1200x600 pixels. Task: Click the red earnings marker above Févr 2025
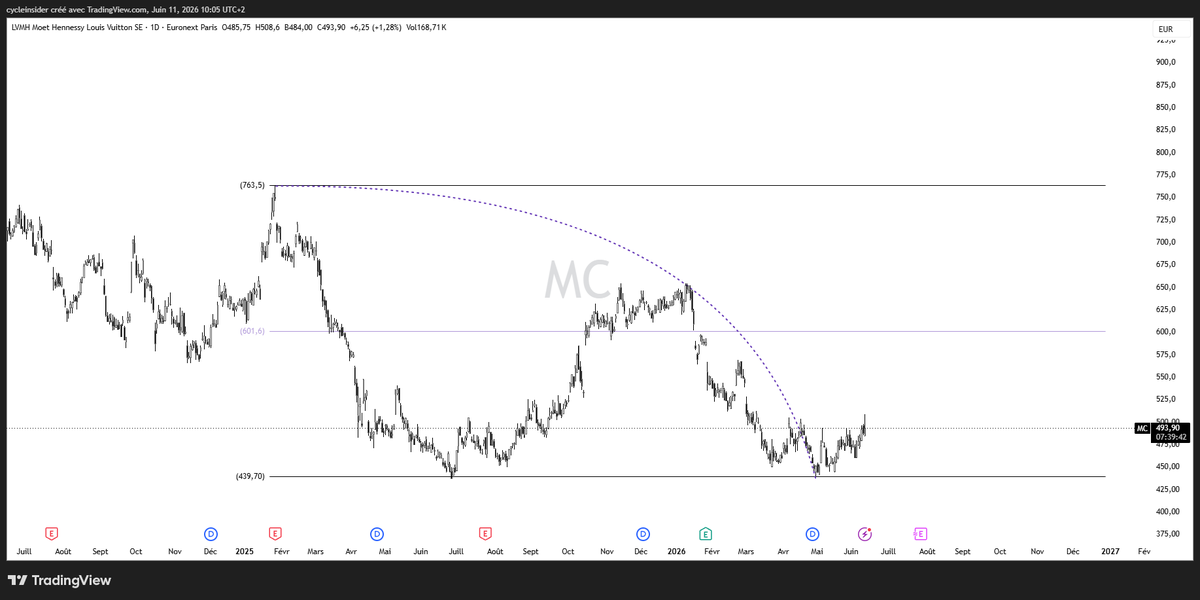275,534
